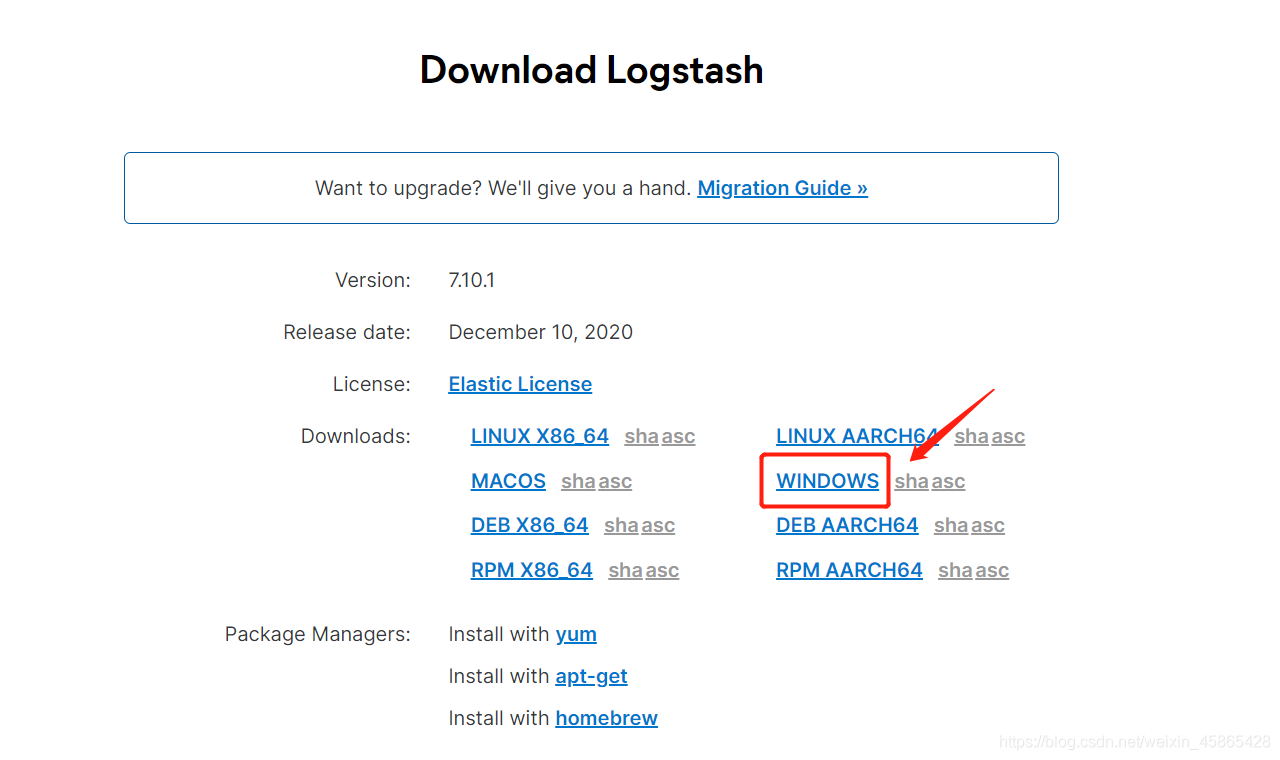Viewport: 1280px width, 760px height.
Task: Download the WINDOWS package
Action: tap(827, 481)
